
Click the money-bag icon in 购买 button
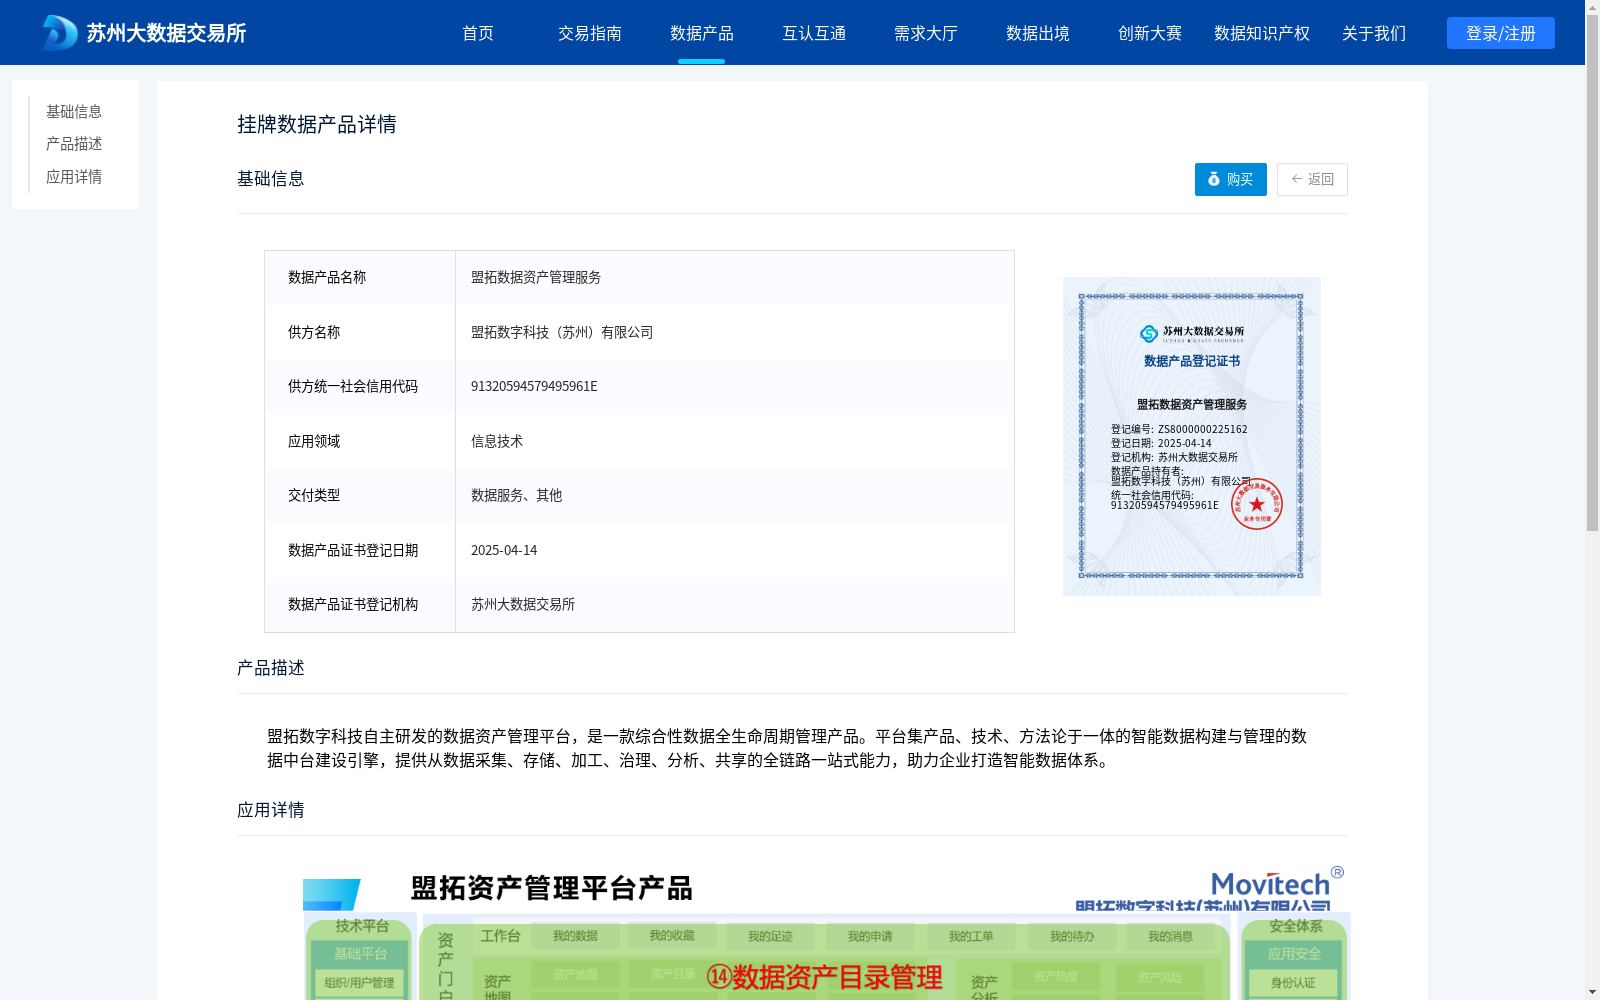pyautogui.click(x=1214, y=179)
